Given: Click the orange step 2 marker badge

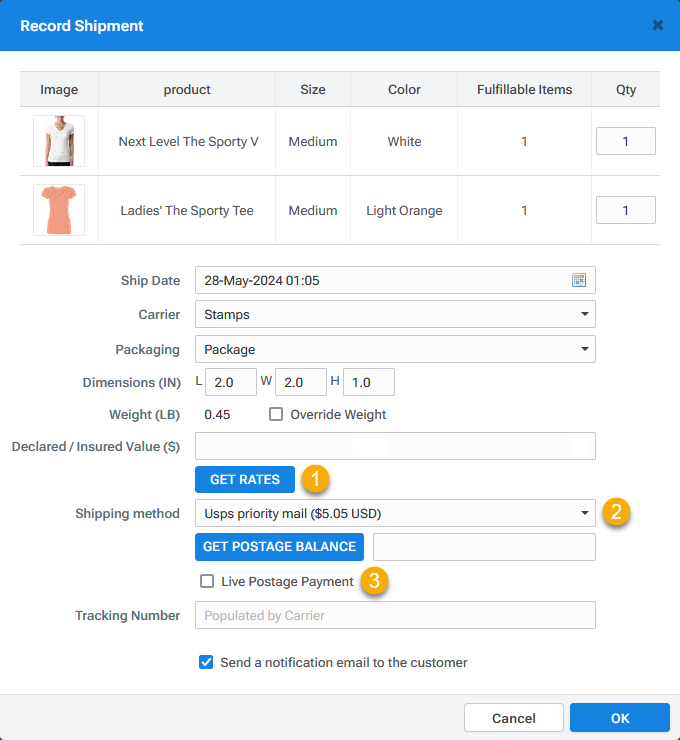Looking at the screenshot, I should [616, 514].
